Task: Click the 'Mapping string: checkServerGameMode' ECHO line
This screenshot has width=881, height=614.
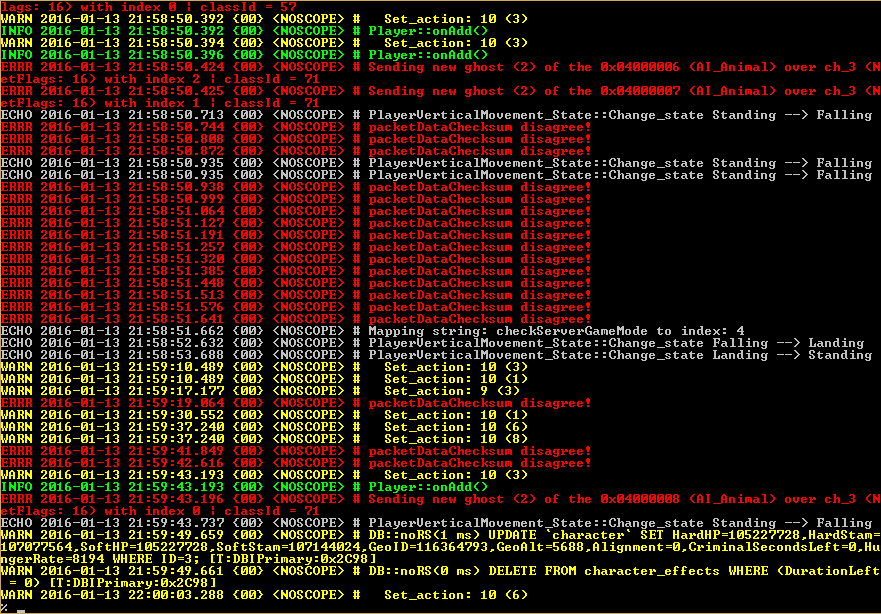Action: point(373,331)
